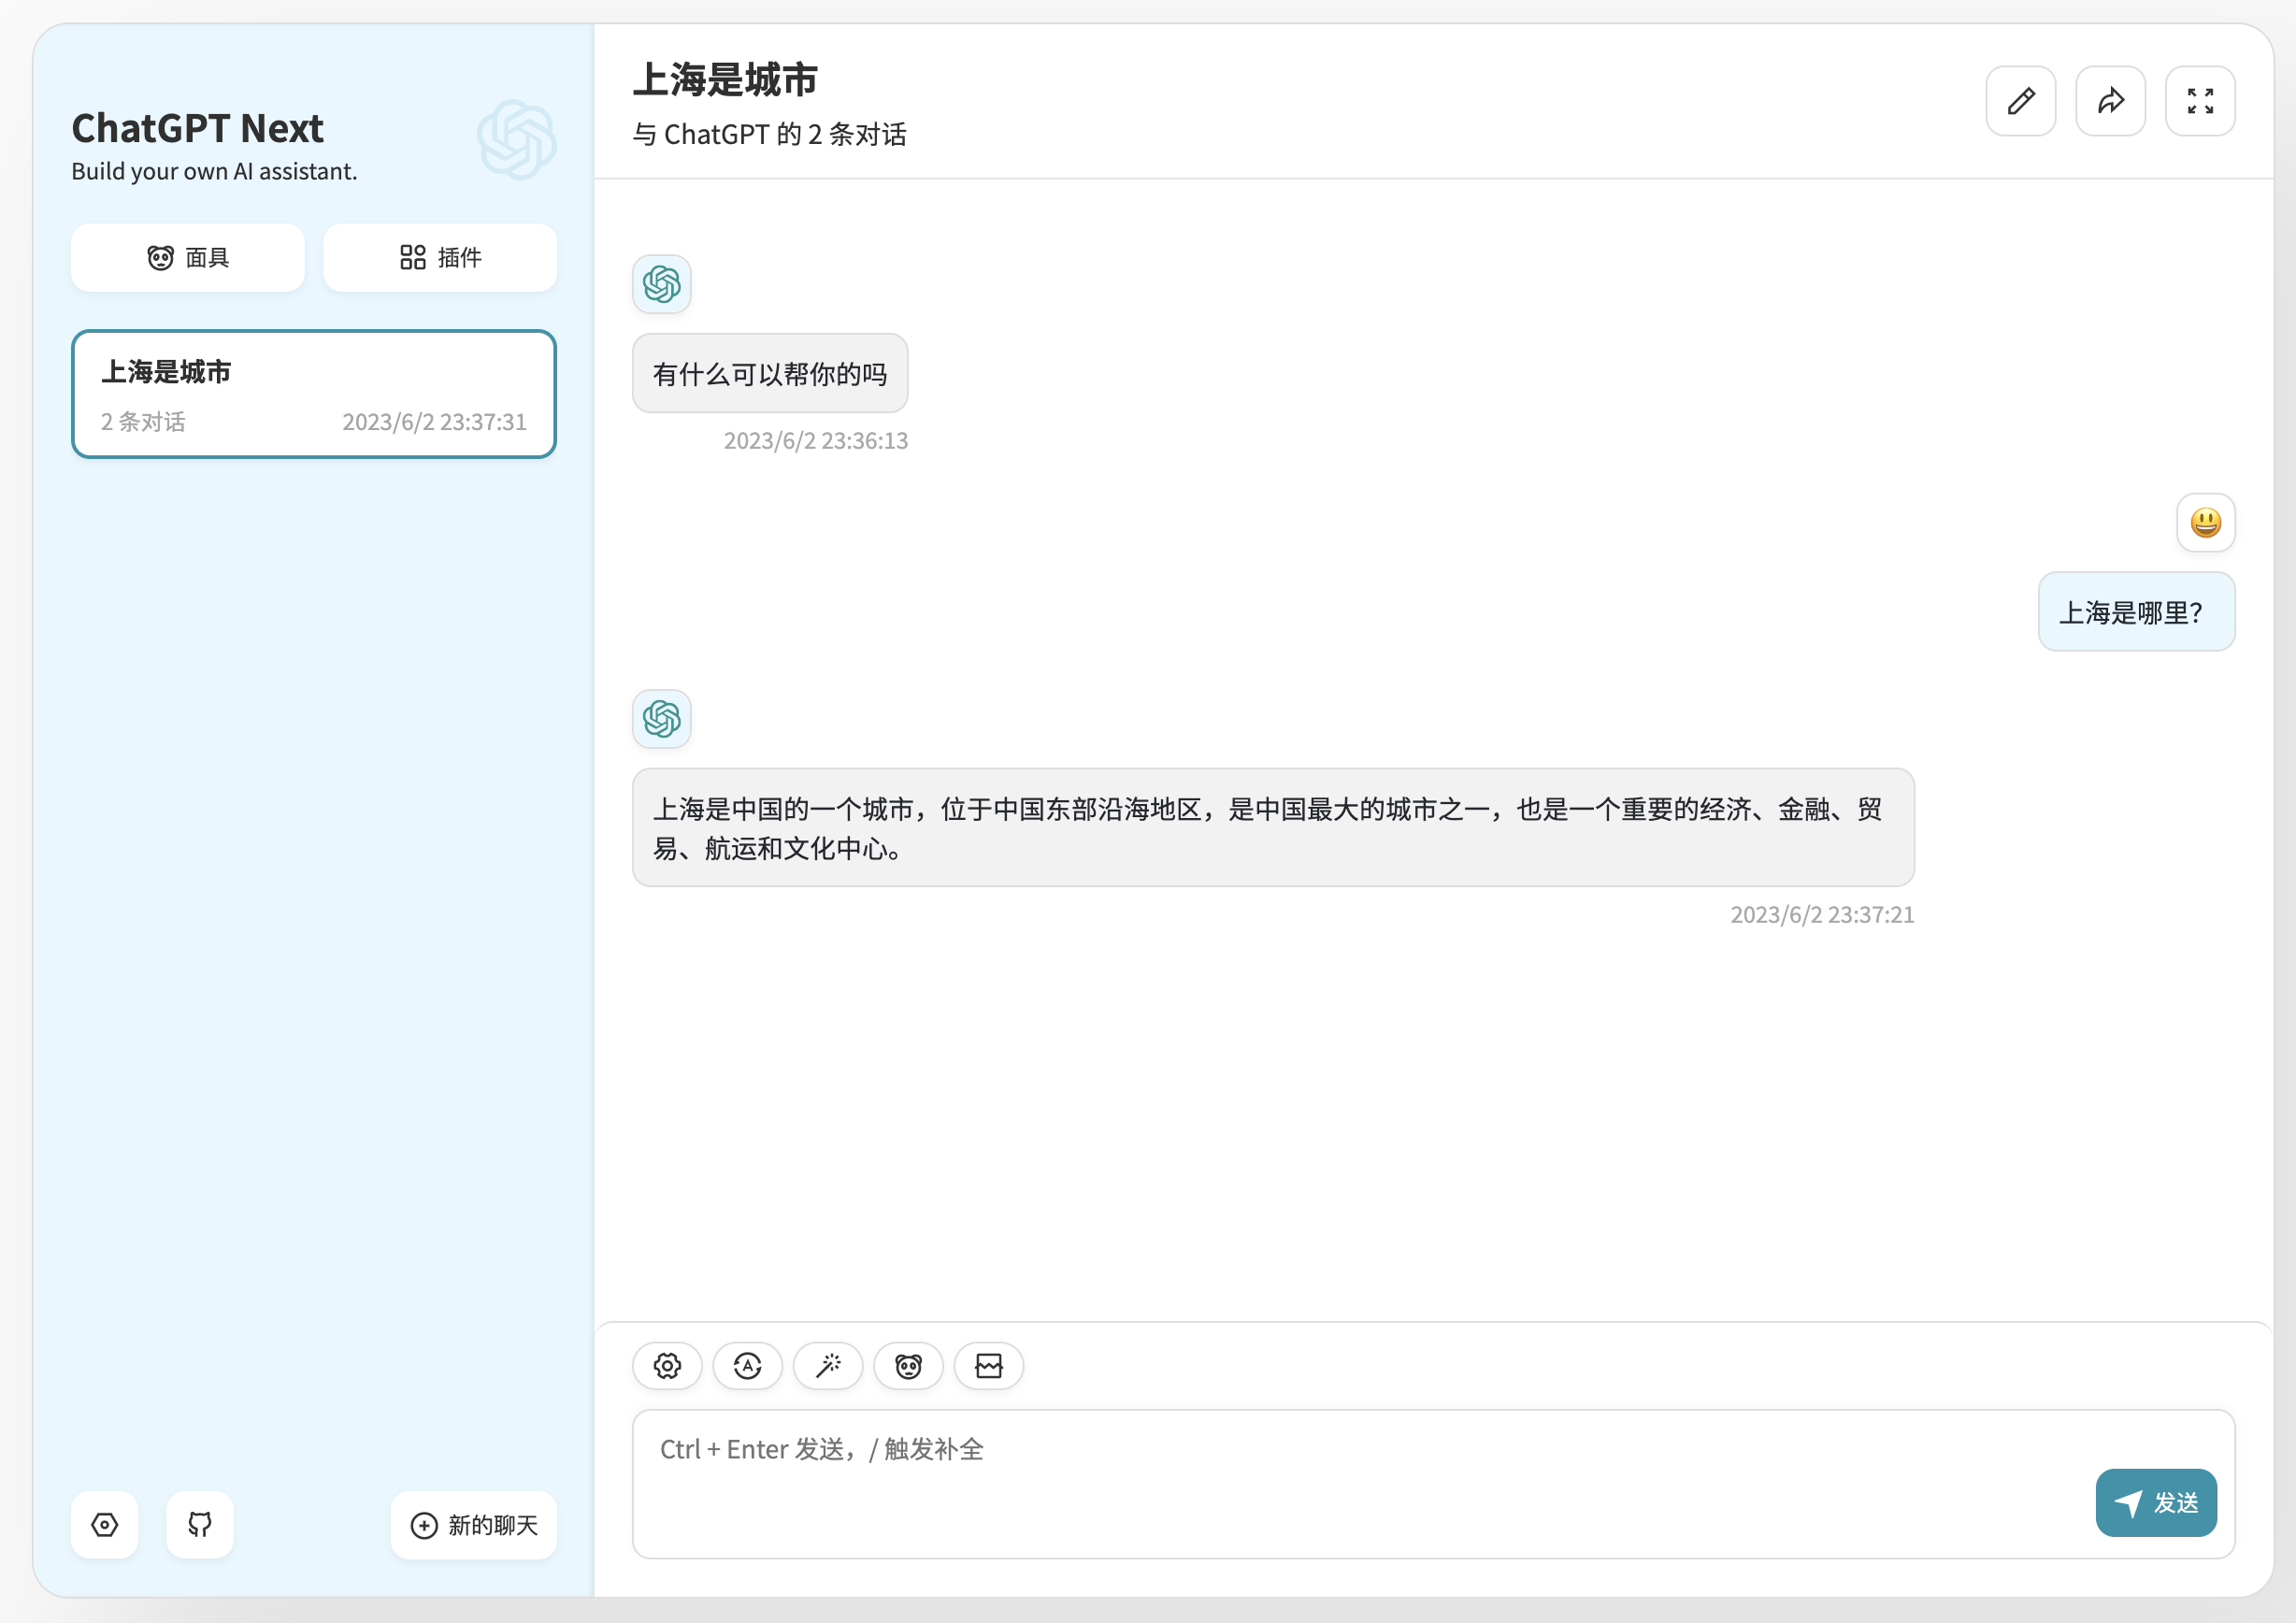This screenshot has height=1623, width=2296.
Task: Open settings via sidebar hexagon icon
Action: (105, 1525)
